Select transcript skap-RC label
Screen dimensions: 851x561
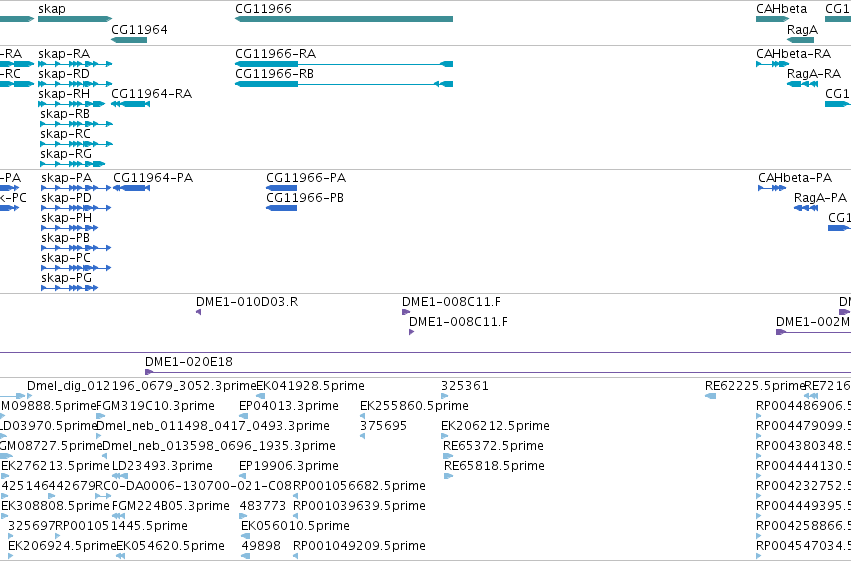coord(65,134)
